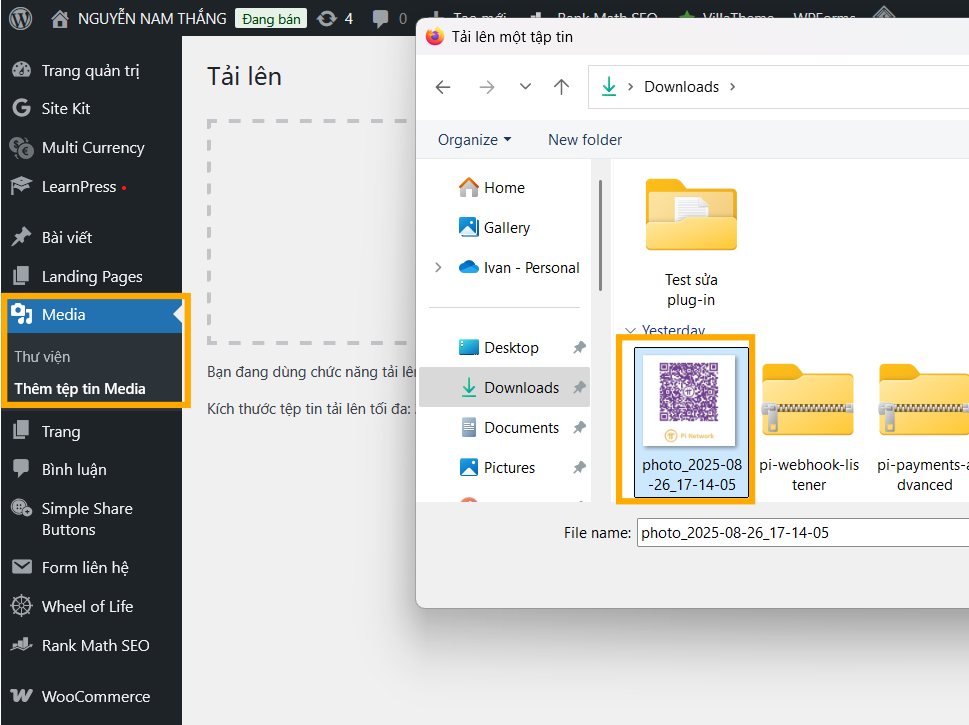The image size is (969, 725).
Task: Click the Site Kit G icon
Action: pyautogui.click(x=21, y=108)
